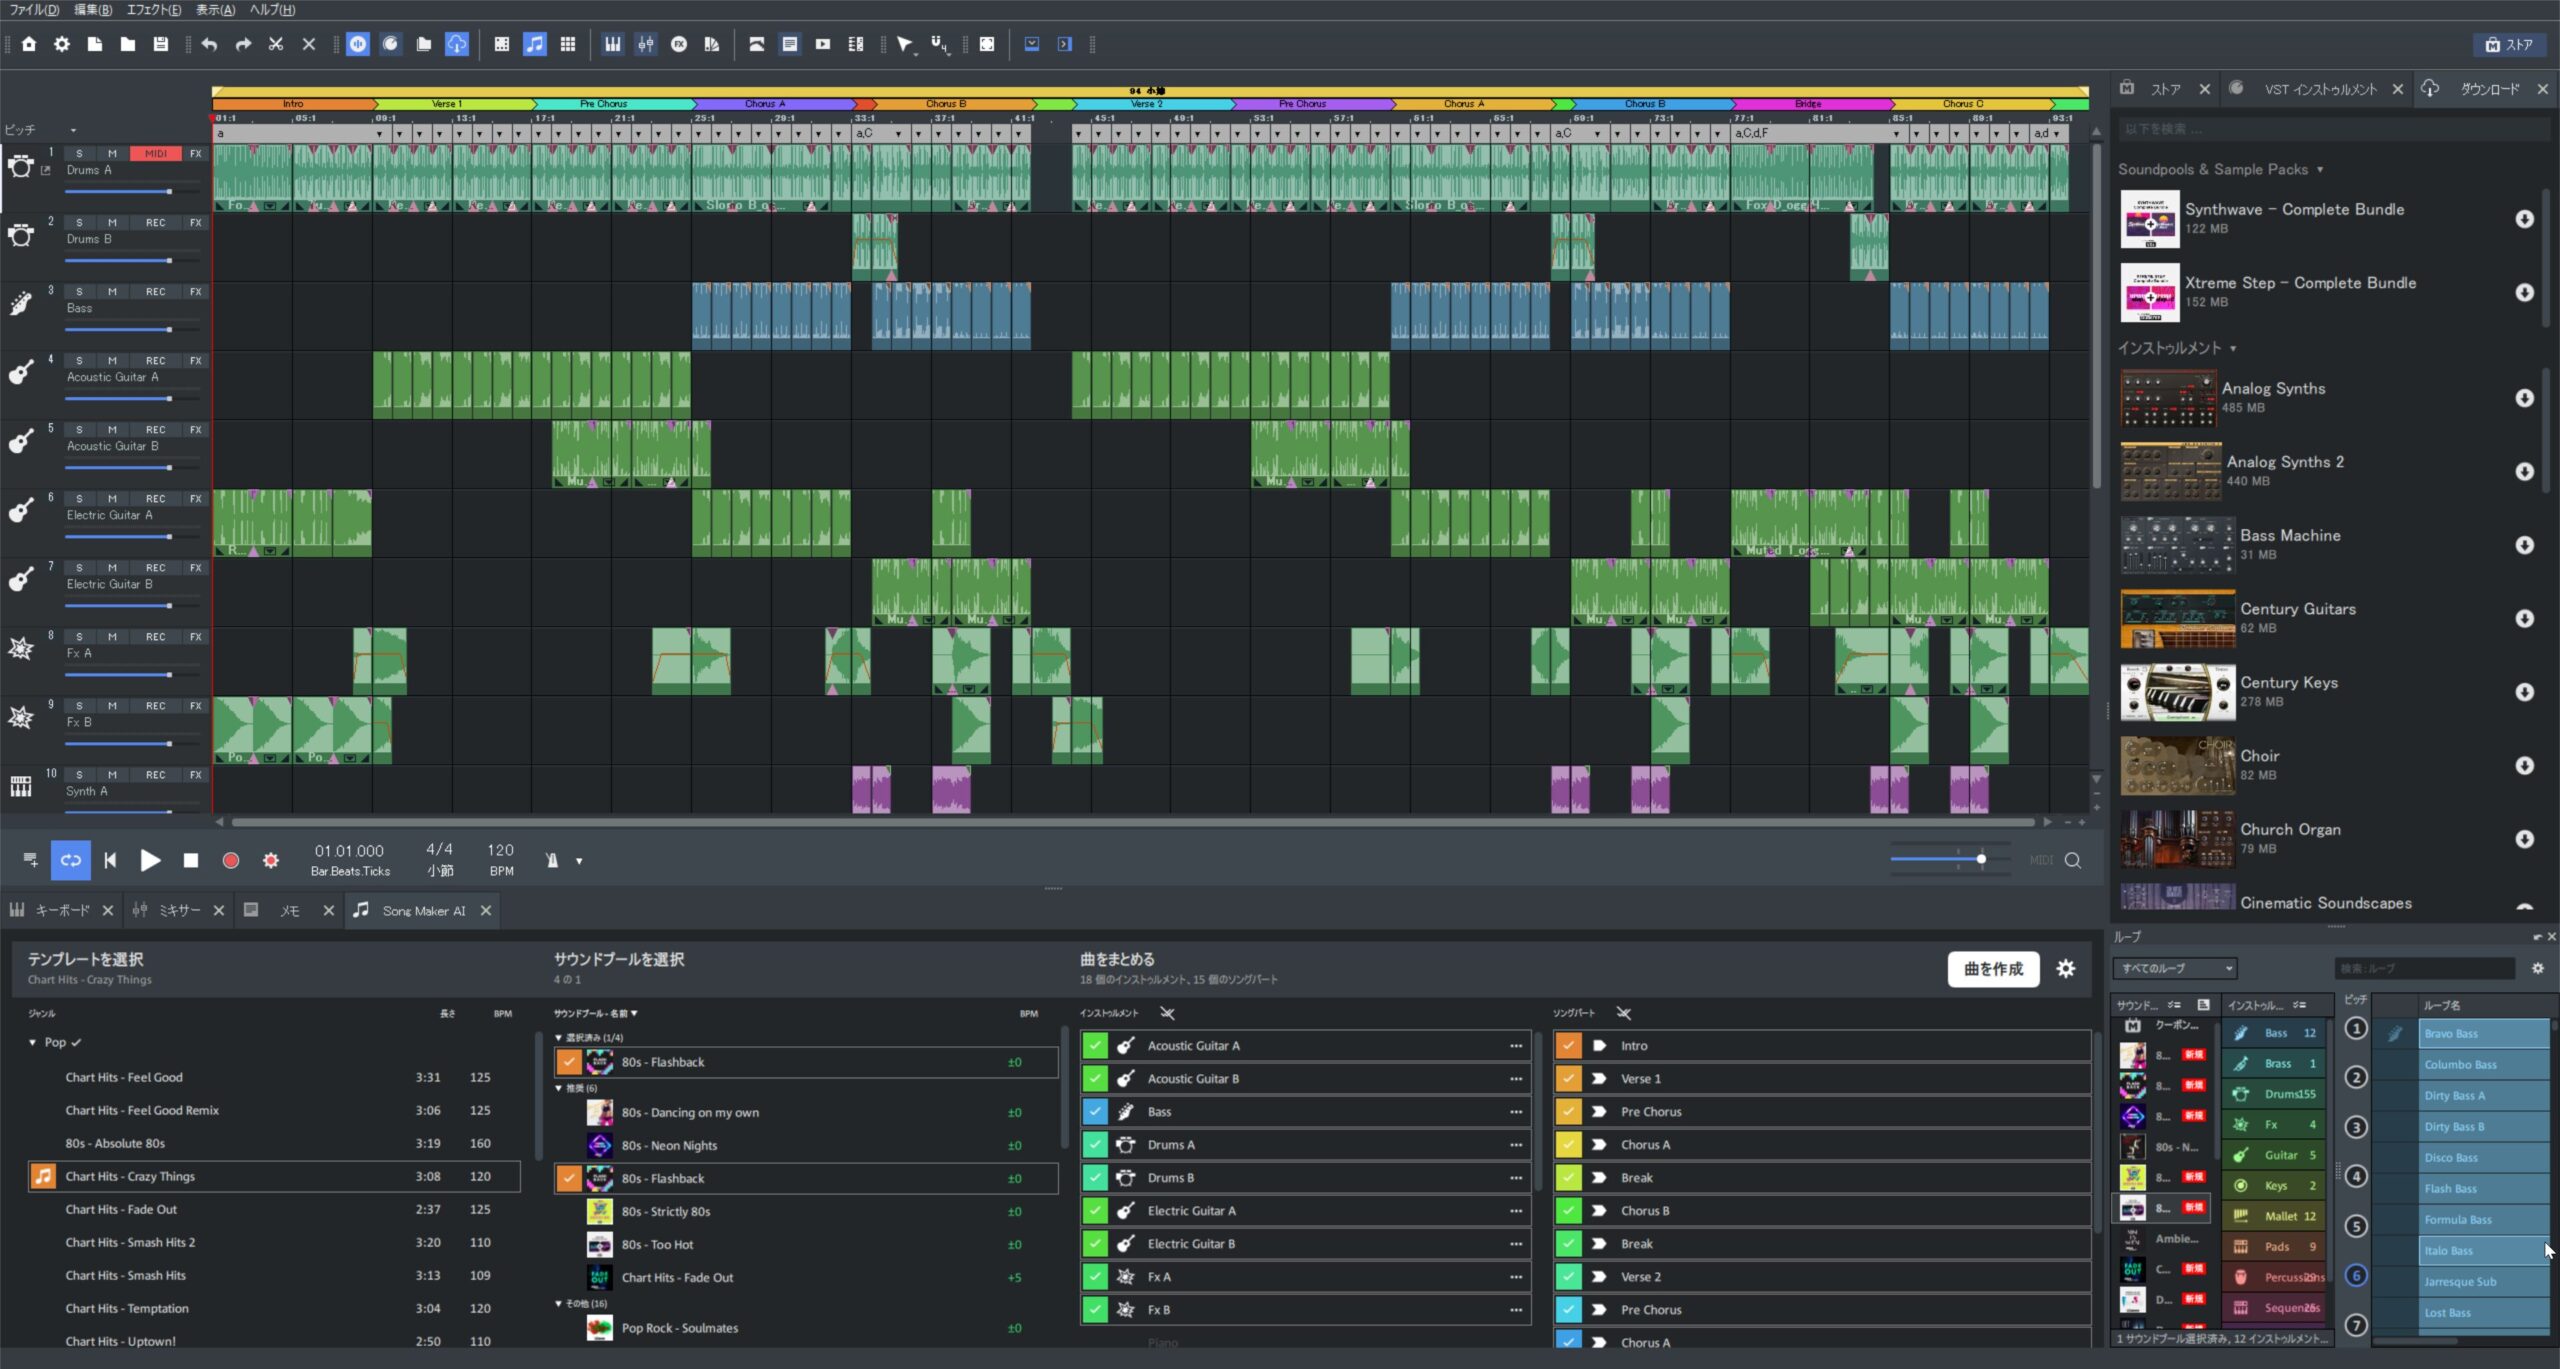This screenshot has height=1369, width=2560.
Task: Toggle the loop playback button
Action: [x=70, y=860]
